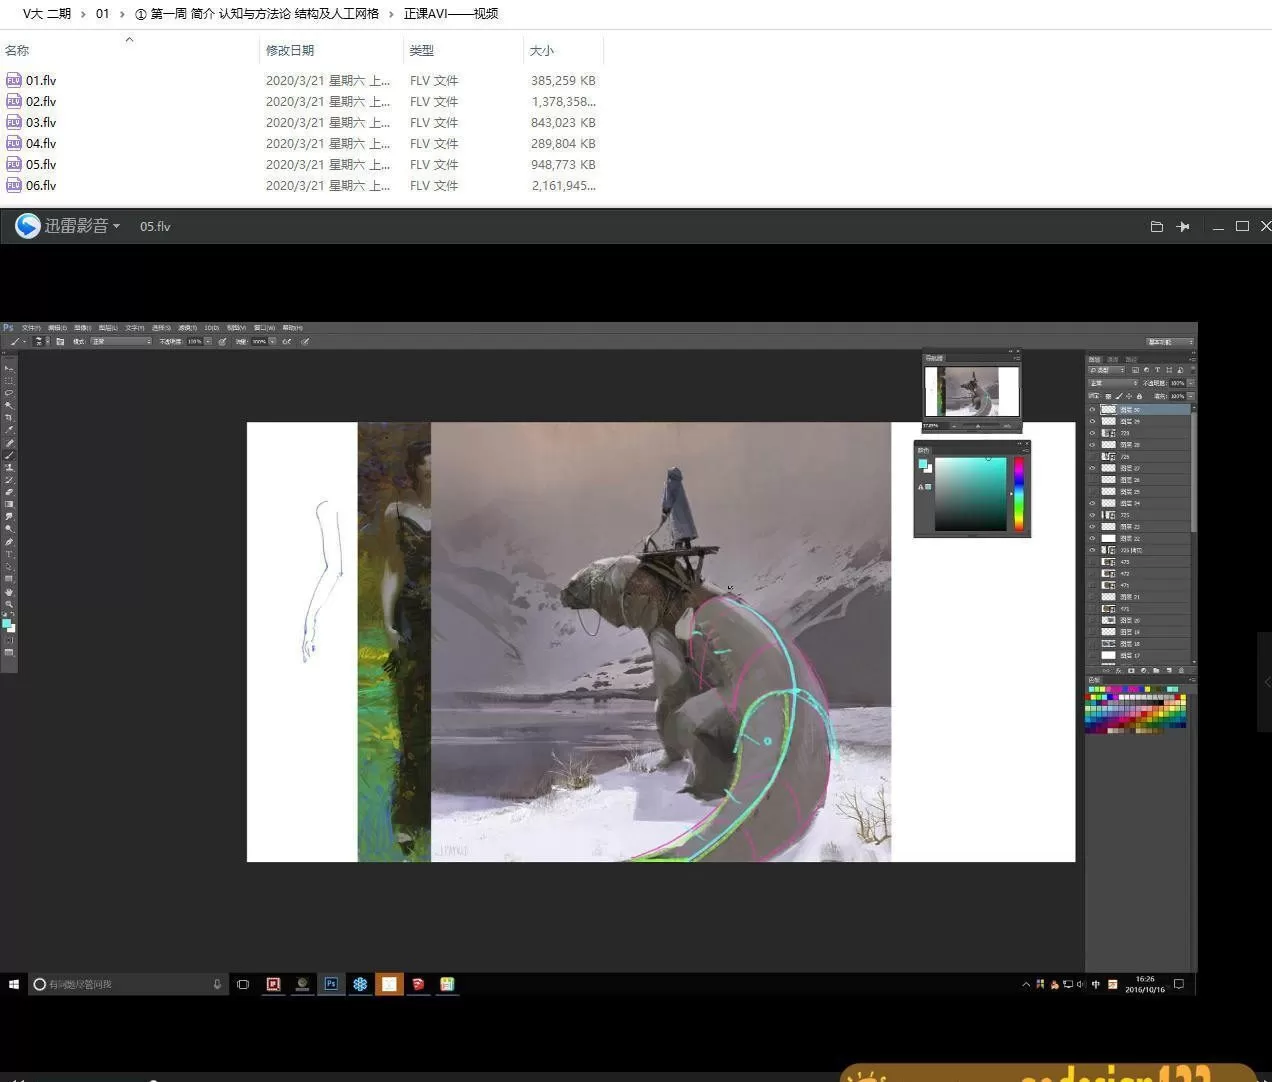This screenshot has width=1272, height=1082.
Task: Open the layer blend mode dropdown set to 正常
Action: click(1110, 382)
